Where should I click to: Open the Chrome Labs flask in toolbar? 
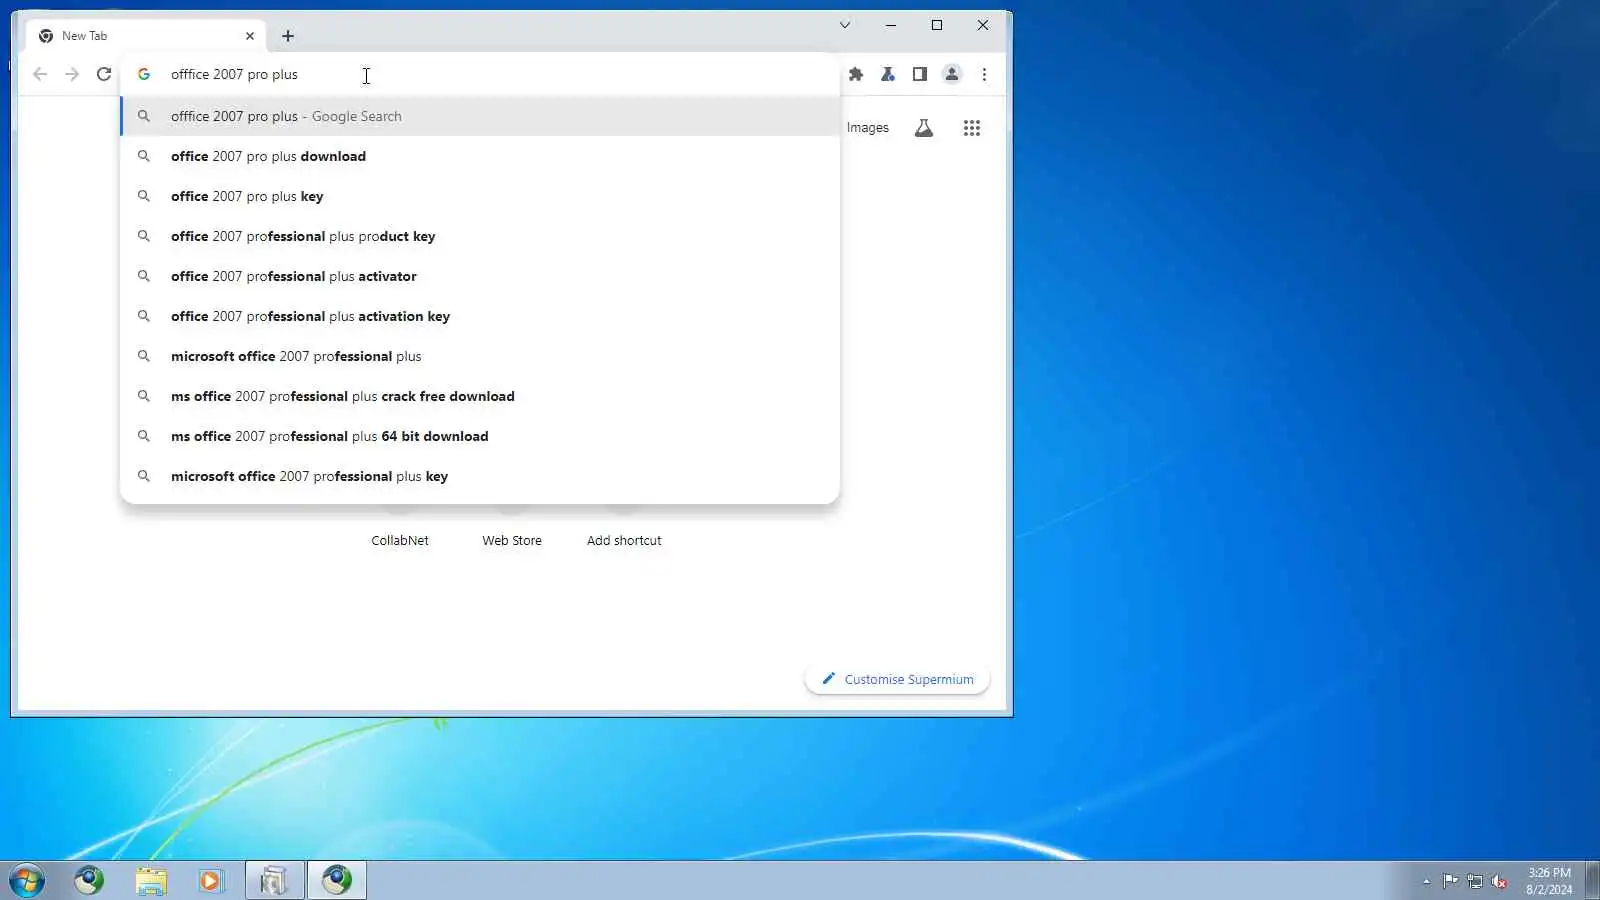[888, 74]
